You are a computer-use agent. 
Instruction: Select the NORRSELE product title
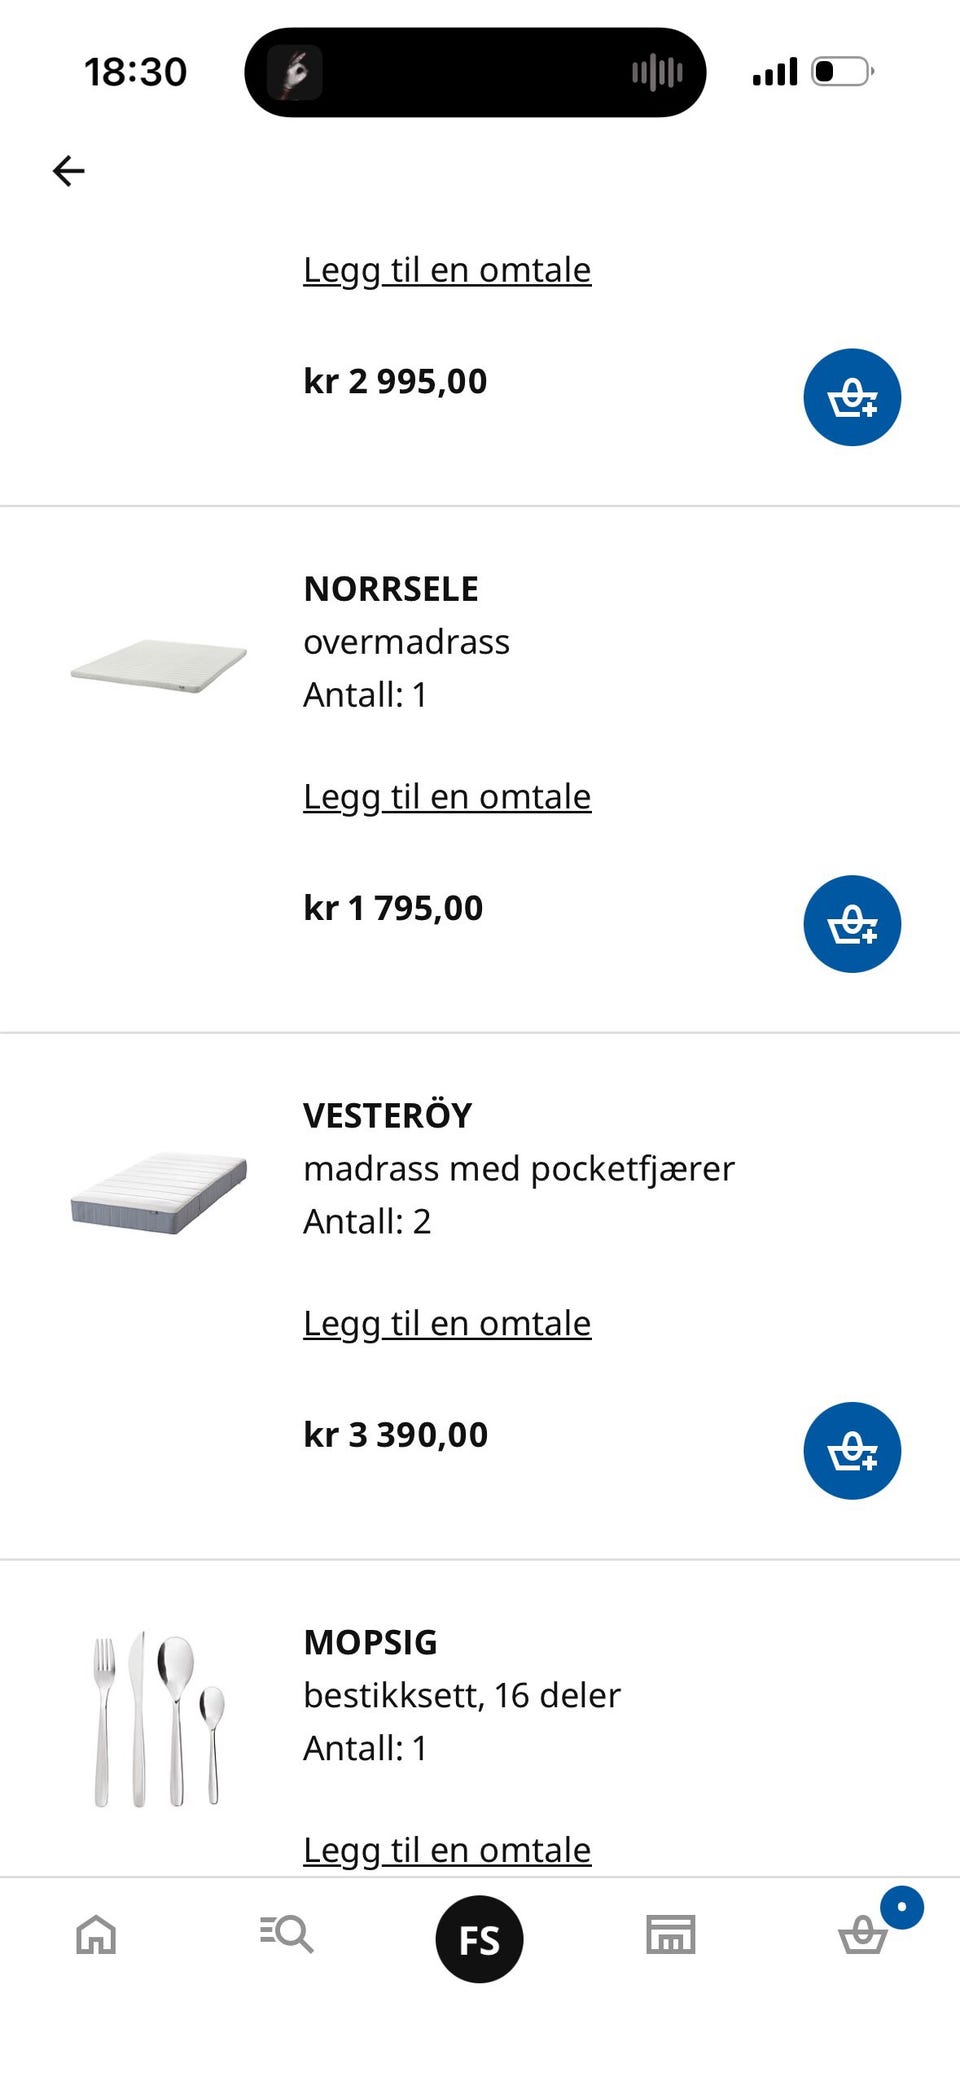click(391, 589)
